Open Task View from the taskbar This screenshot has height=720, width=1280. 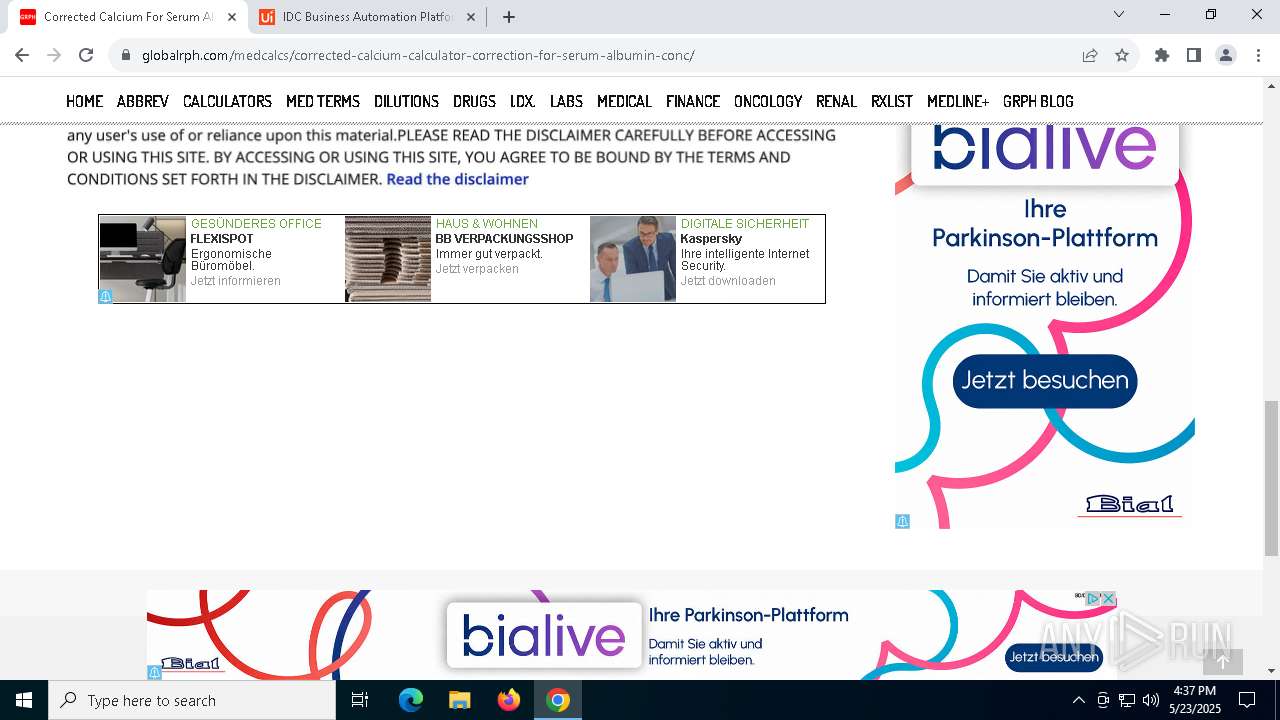click(x=360, y=700)
